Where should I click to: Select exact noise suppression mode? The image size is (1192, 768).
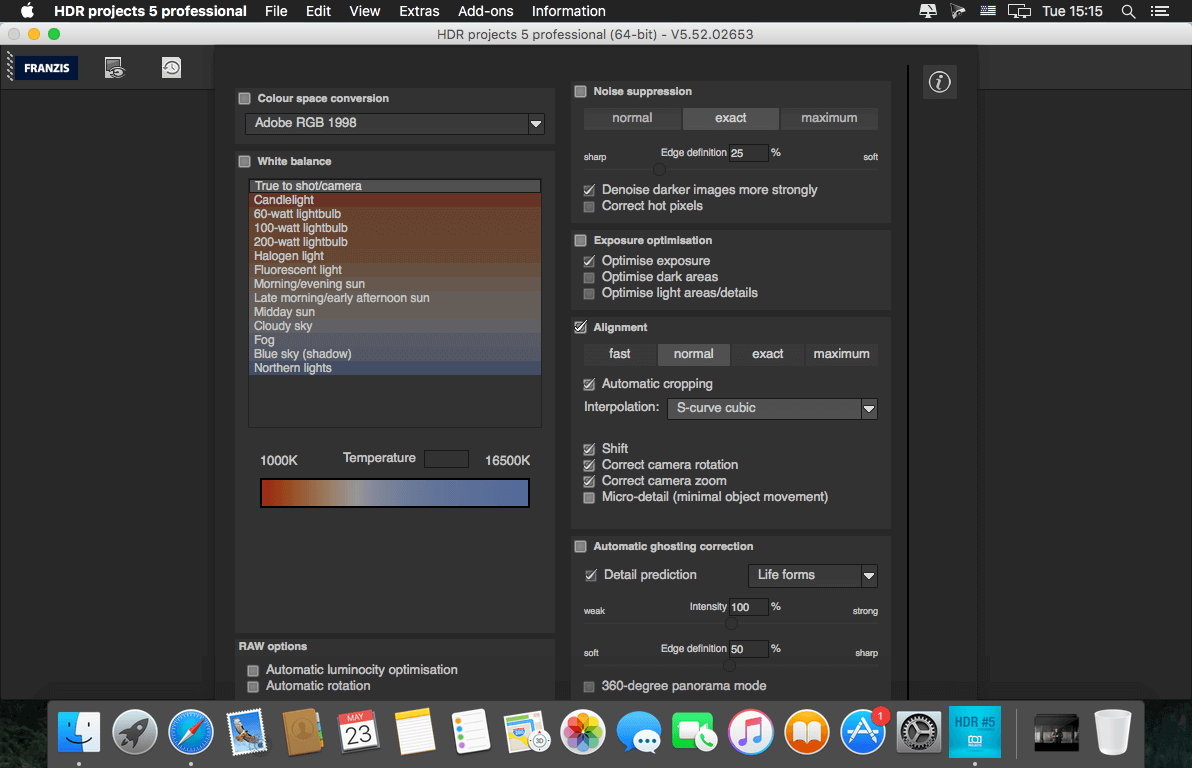tap(731, 118)
